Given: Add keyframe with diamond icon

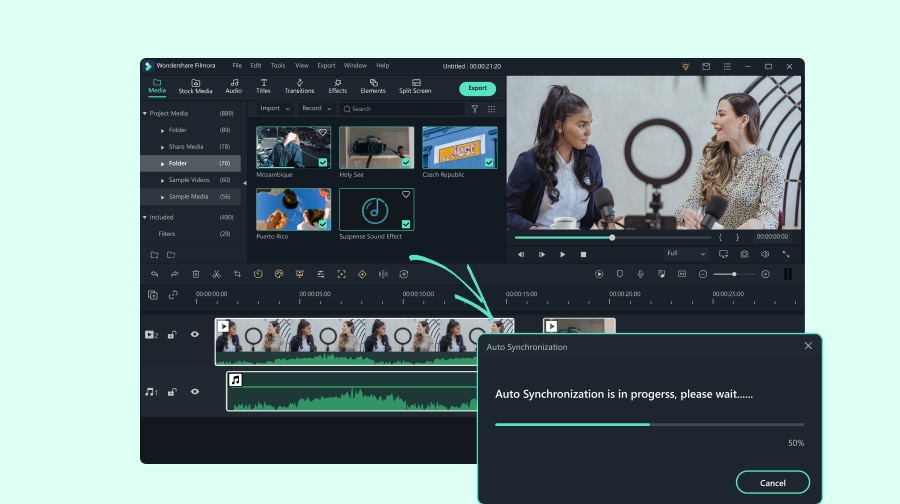Looking at the screenshot, I should pos(362,274).
